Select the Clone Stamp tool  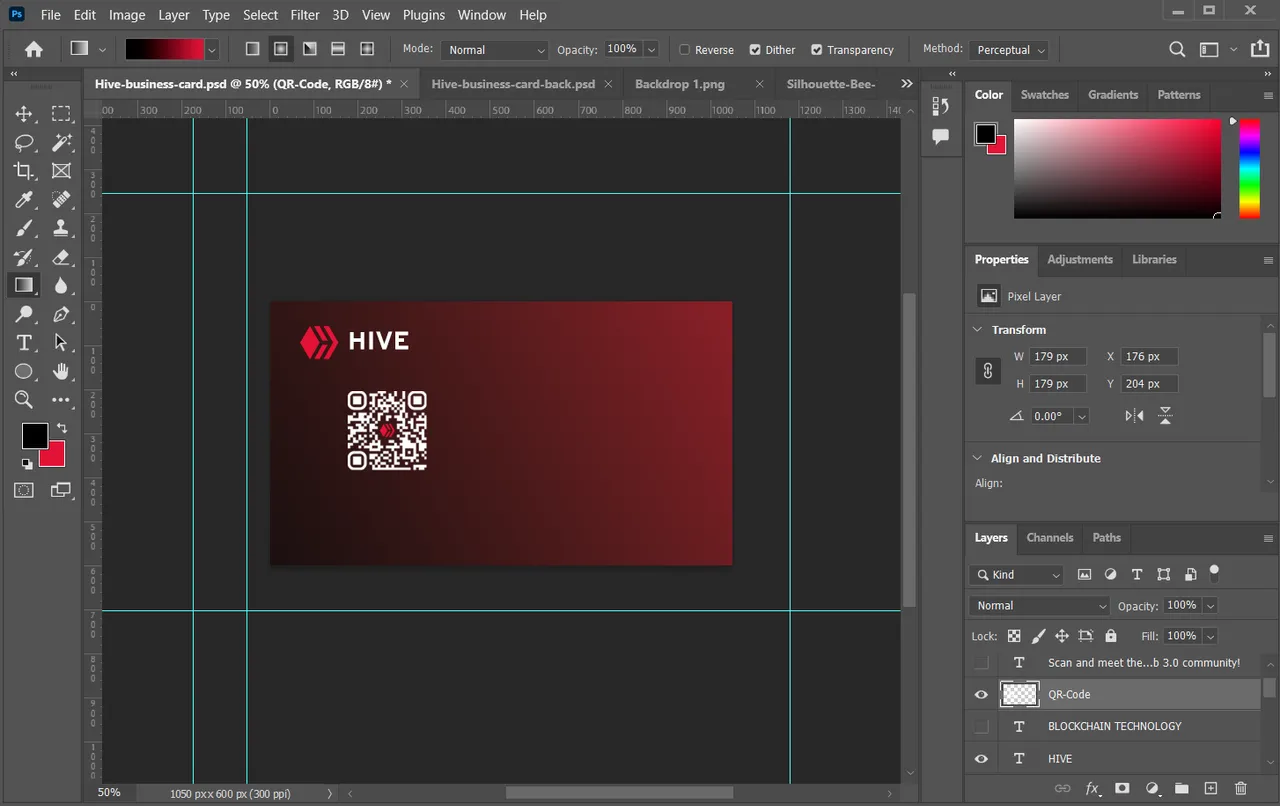pyautogui.click(x=62, y=228)
